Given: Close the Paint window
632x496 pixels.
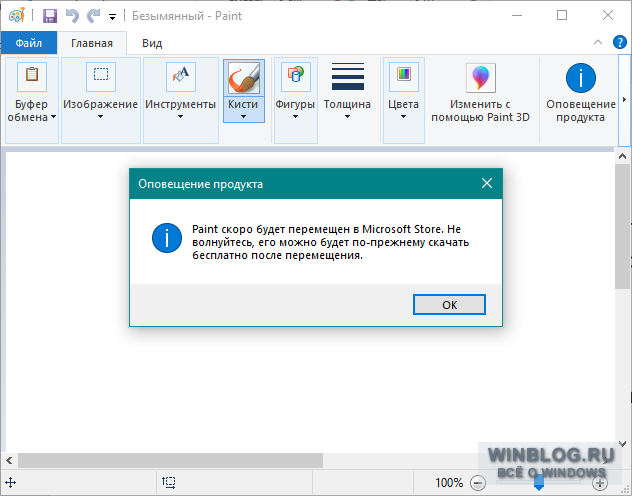Looking at the screenshot, I should pos(608,15).
